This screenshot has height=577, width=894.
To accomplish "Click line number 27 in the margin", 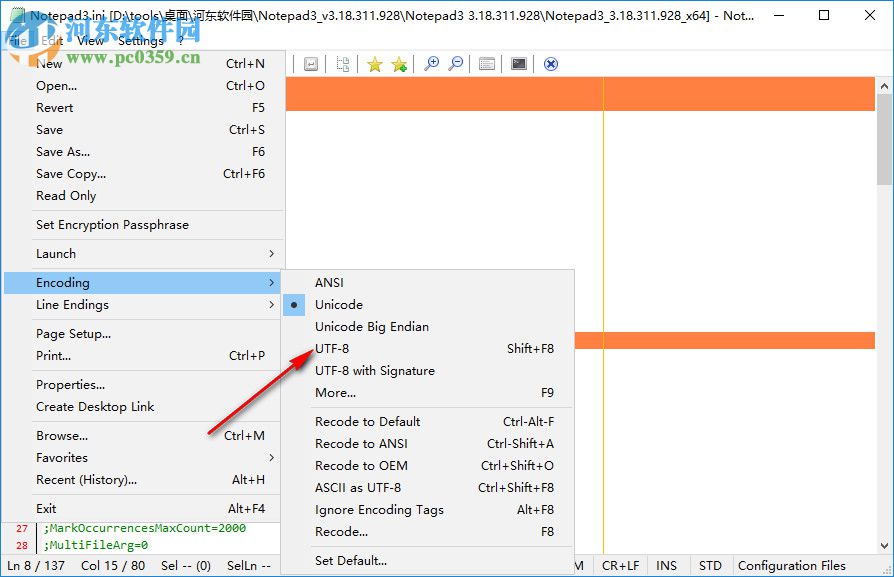I will [22, 529].
